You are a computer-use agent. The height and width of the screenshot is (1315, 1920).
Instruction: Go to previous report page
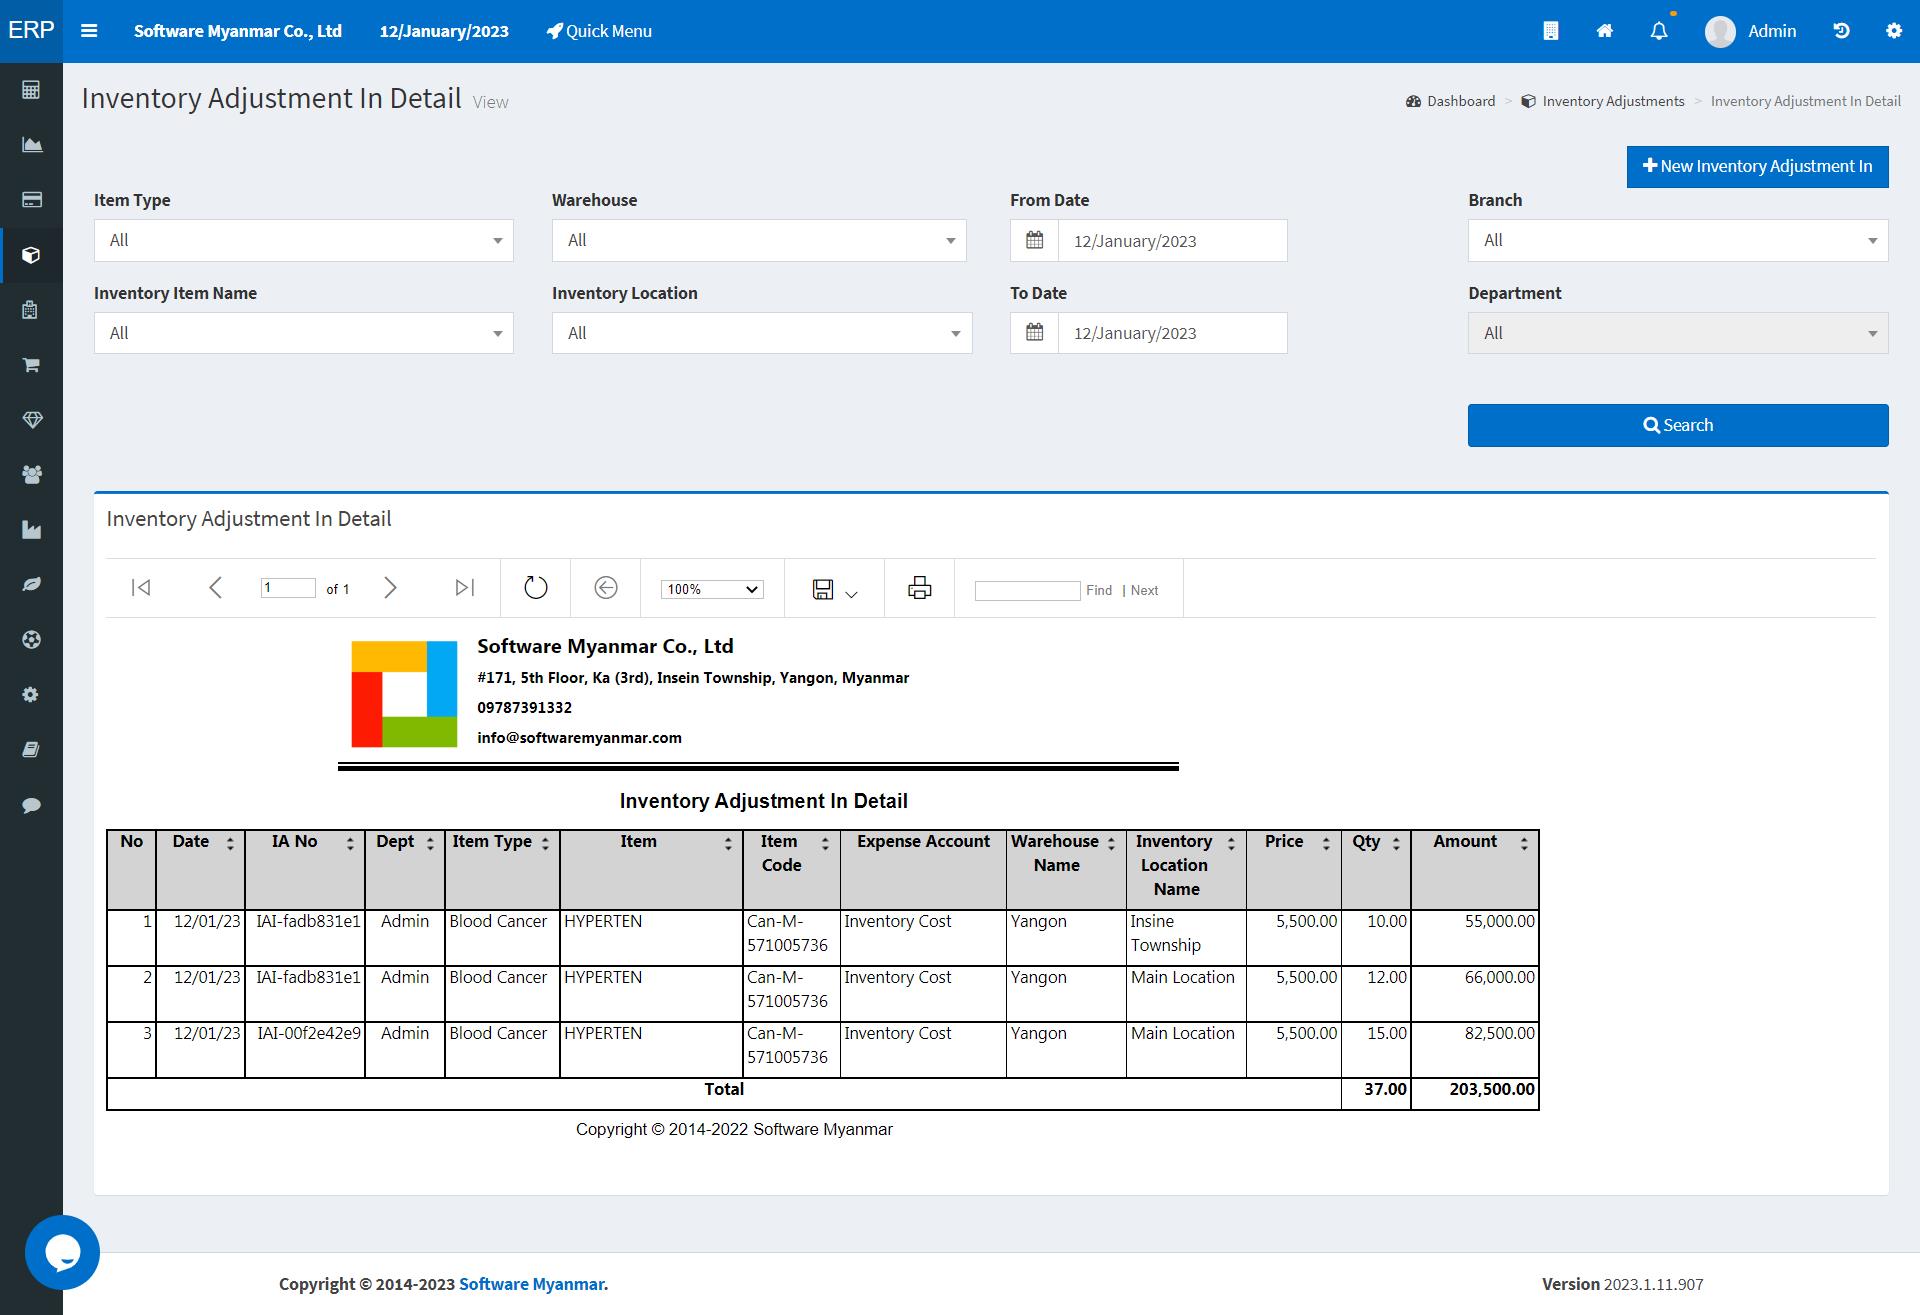click(x=215, y=588)
